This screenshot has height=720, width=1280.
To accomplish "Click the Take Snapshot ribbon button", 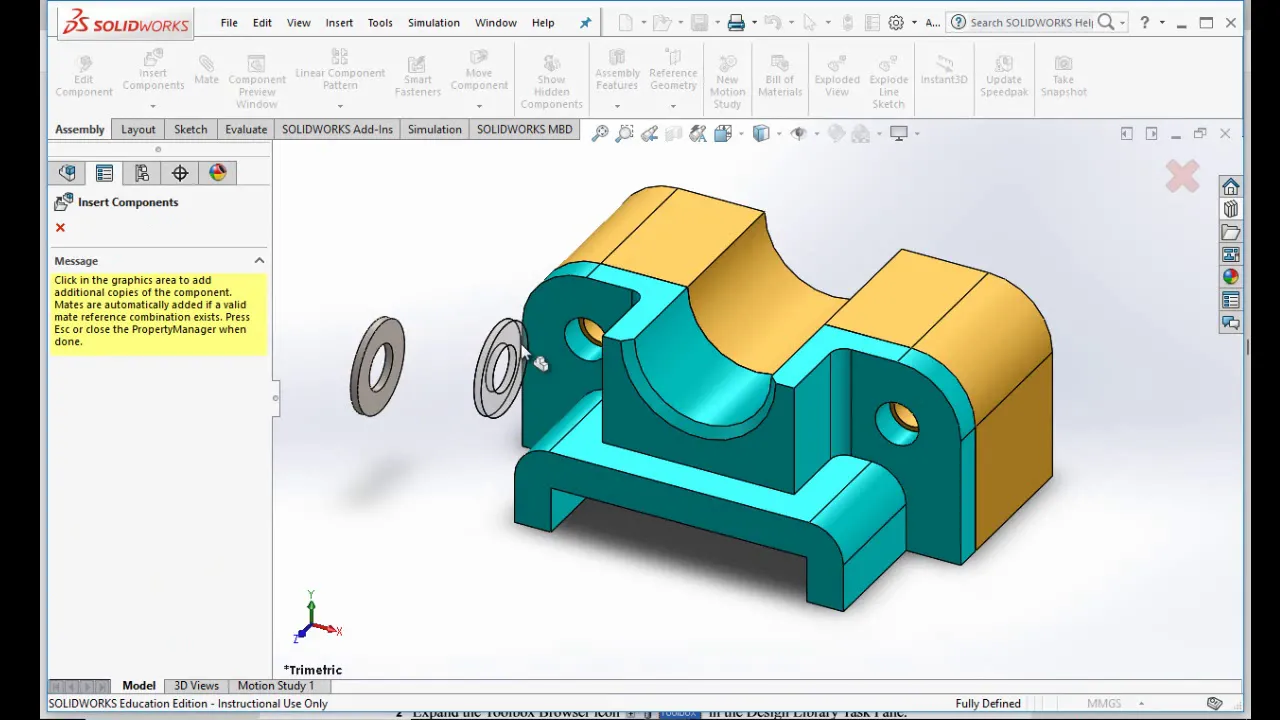I will [1063, 76].
